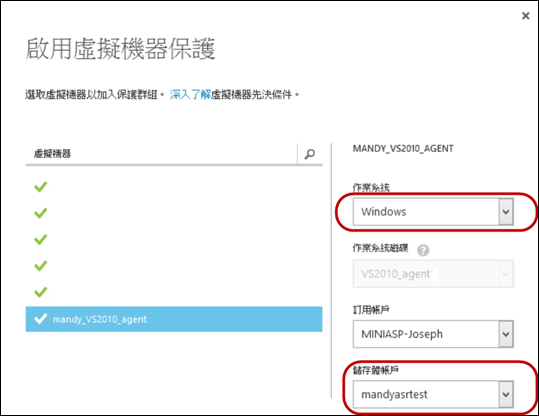Toggle the fifth virtual machine checkmark
The height and width of the screenshot is (416, 539).
(x=41, y=292)
